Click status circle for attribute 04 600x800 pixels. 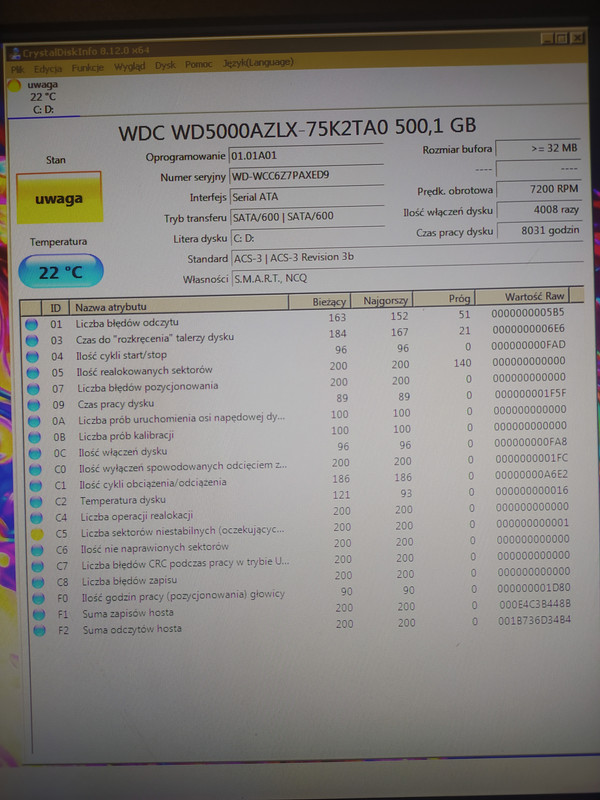point(32,357)
